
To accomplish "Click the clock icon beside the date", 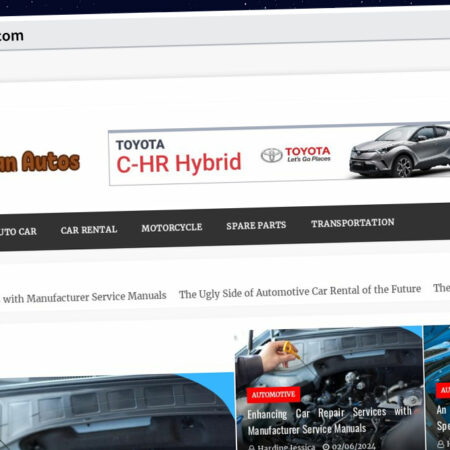I will coord(326,447).
